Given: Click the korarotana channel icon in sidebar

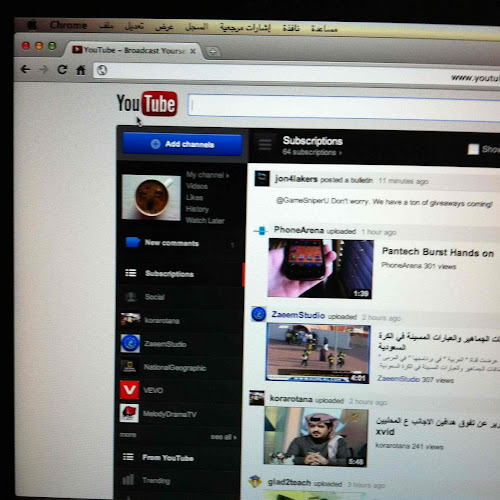Looking at the screenshot, I should pos(130,319).
